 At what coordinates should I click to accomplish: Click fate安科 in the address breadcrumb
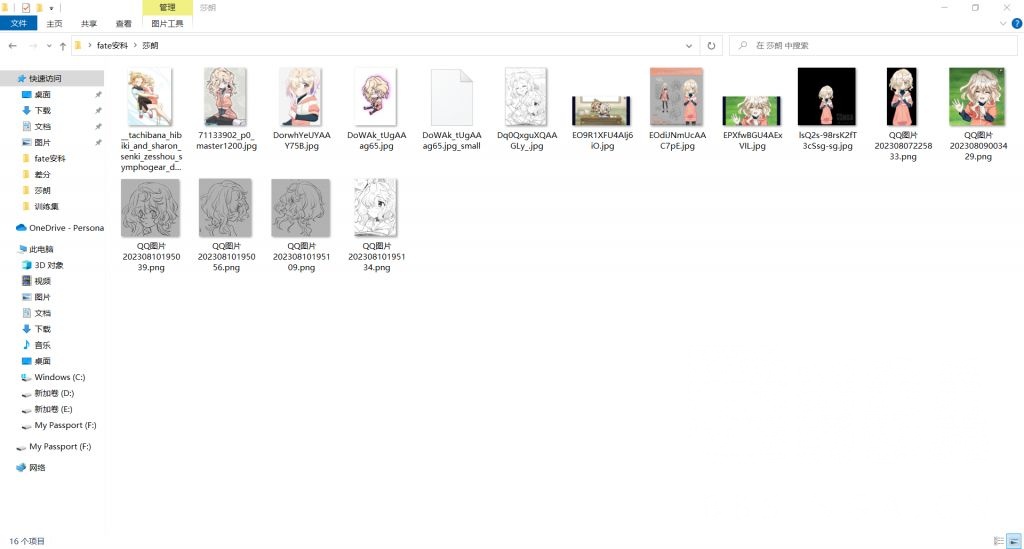pyautogui.click(x=112, y=46)
